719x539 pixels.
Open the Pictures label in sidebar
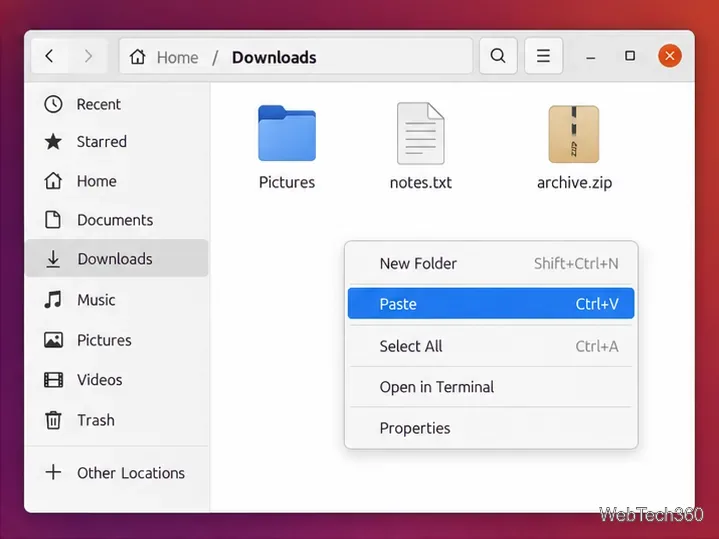(x=104, y=340)
